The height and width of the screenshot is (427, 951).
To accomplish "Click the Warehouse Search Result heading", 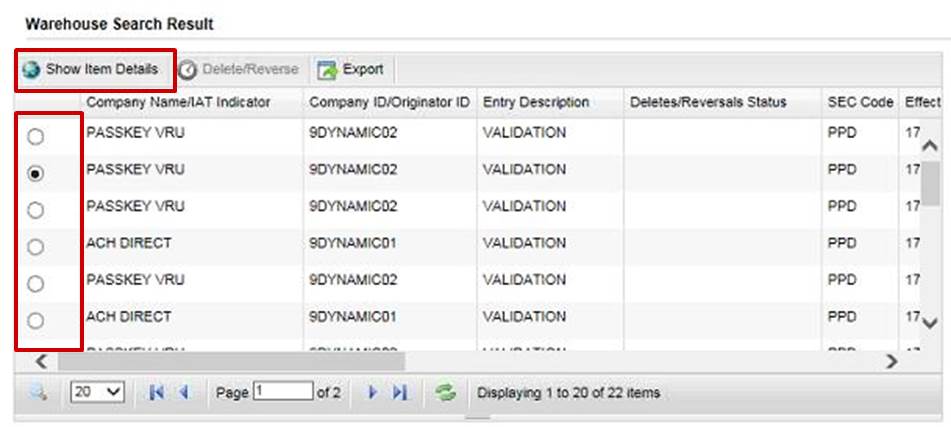I will click(x=119, y=25).
